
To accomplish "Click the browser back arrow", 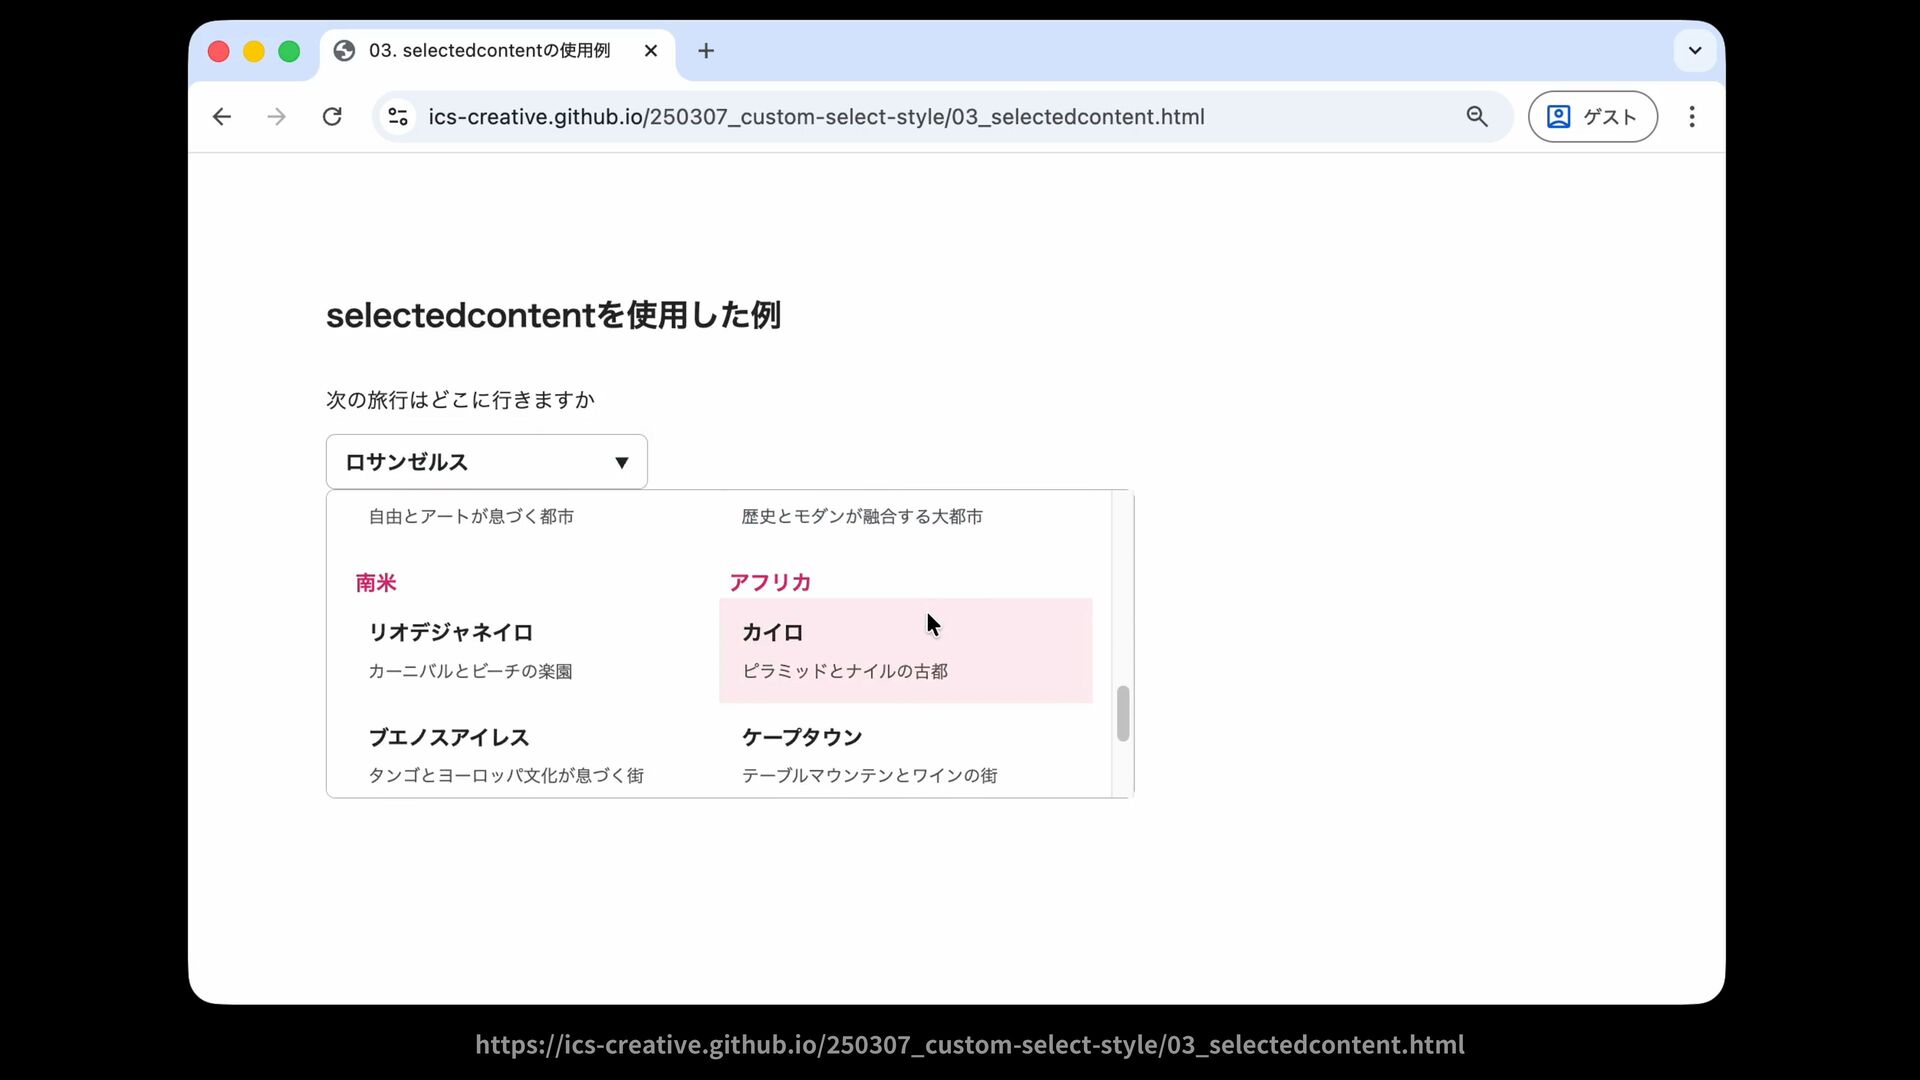I will (x=222, y=117).
